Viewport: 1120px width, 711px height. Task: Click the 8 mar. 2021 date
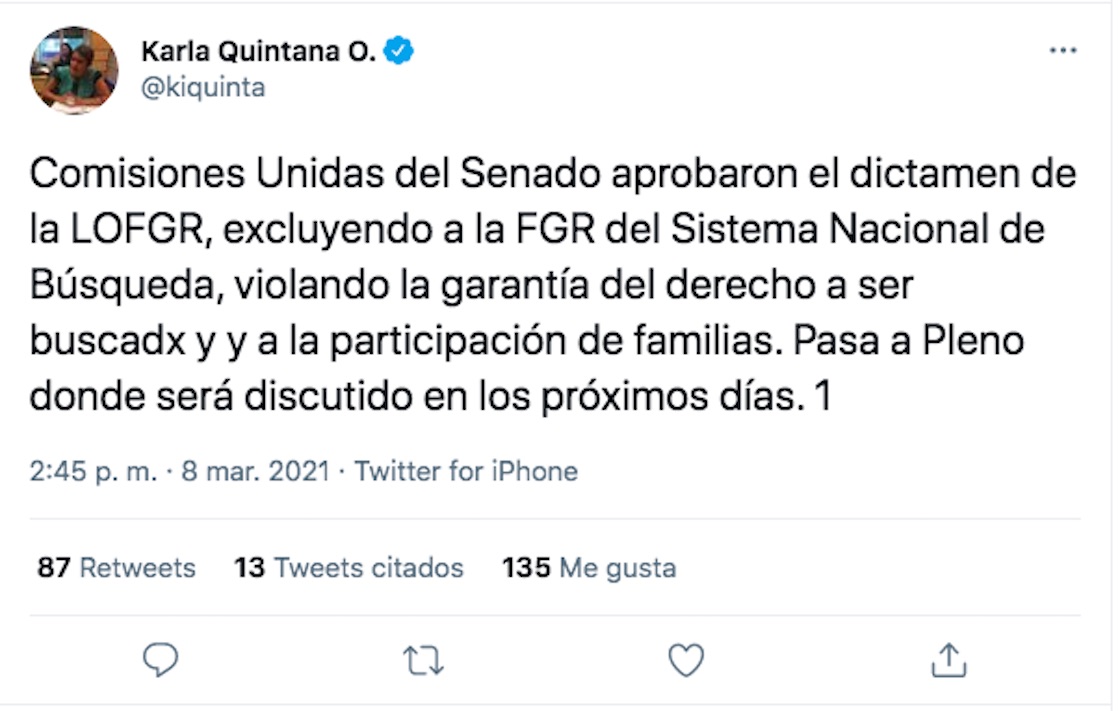click(255, 471)
